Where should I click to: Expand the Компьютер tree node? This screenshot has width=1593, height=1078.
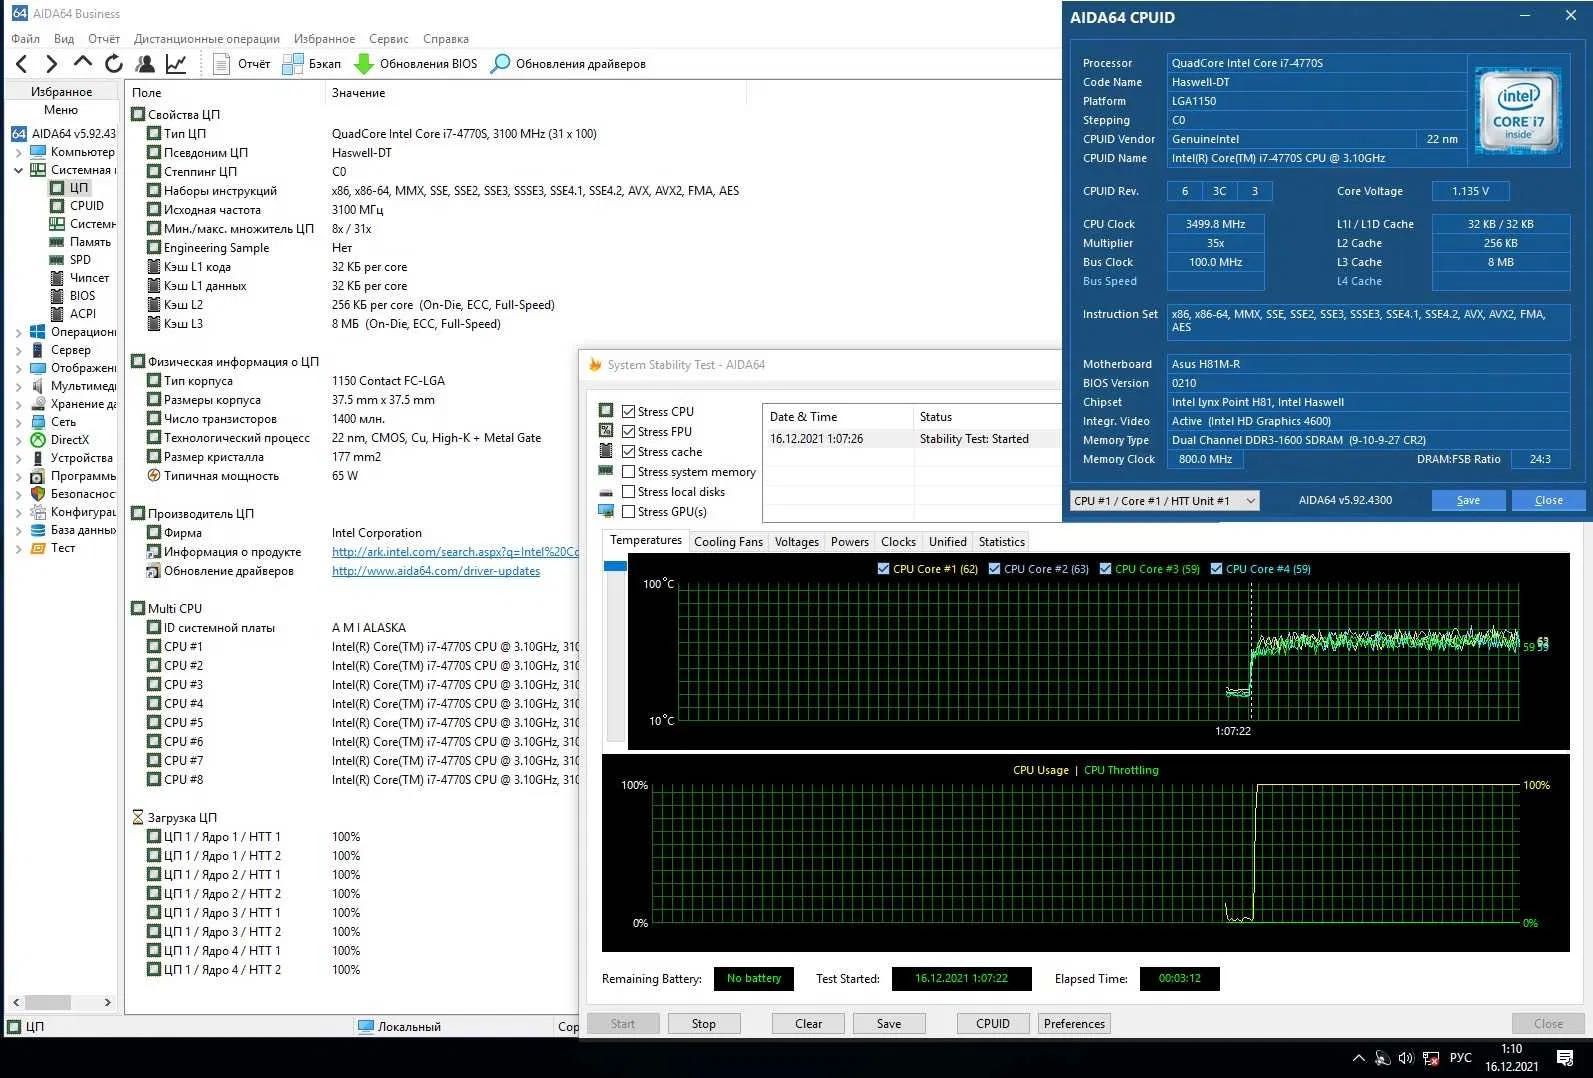[18, 152]
